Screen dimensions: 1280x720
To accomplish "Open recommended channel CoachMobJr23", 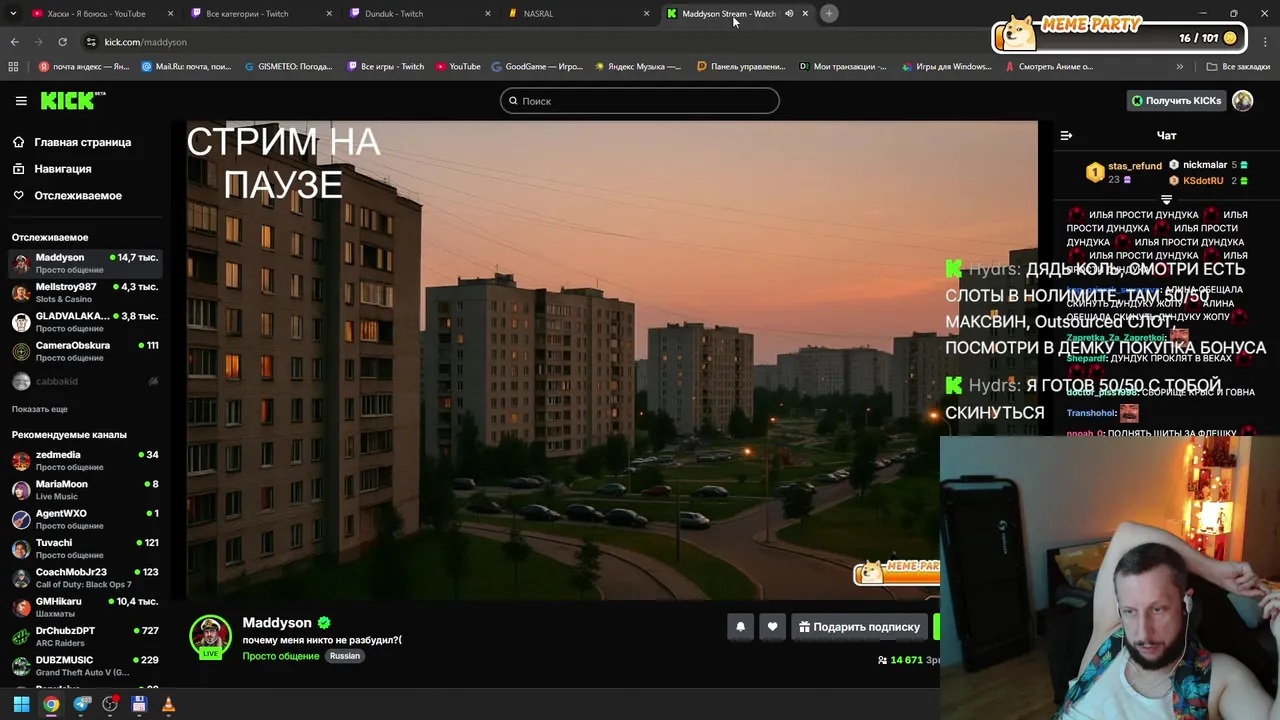I will tap(85, 578).
